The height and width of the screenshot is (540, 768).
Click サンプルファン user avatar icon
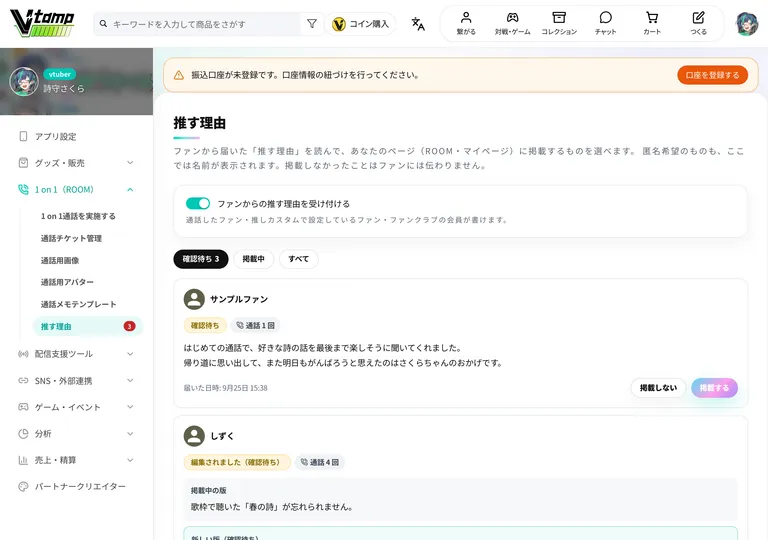(x=194, y=299)
